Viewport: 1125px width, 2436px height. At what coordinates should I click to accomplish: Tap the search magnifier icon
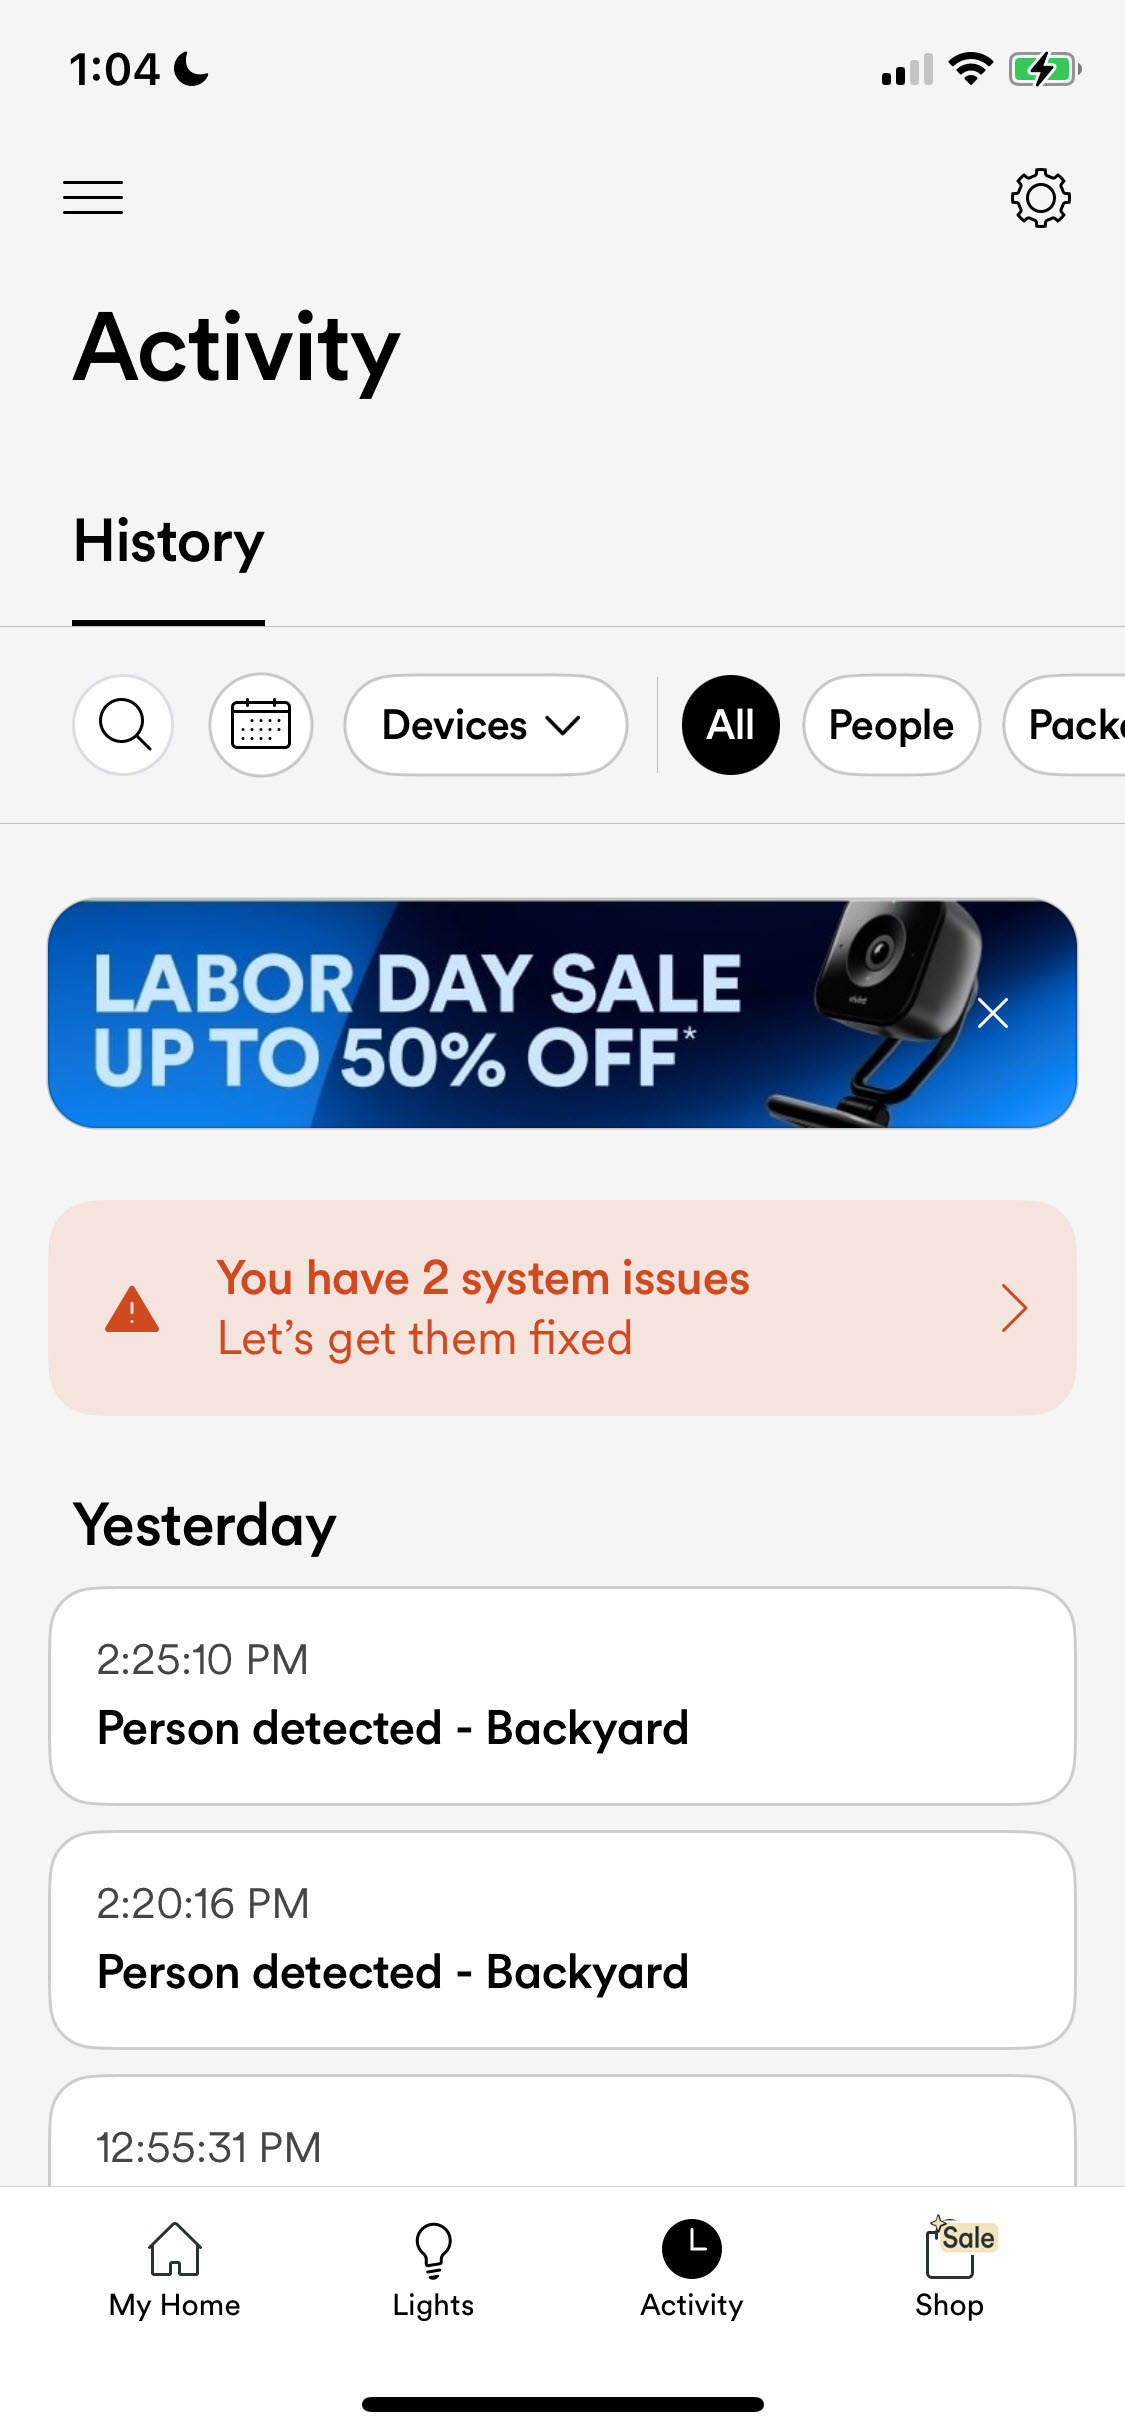124,725
